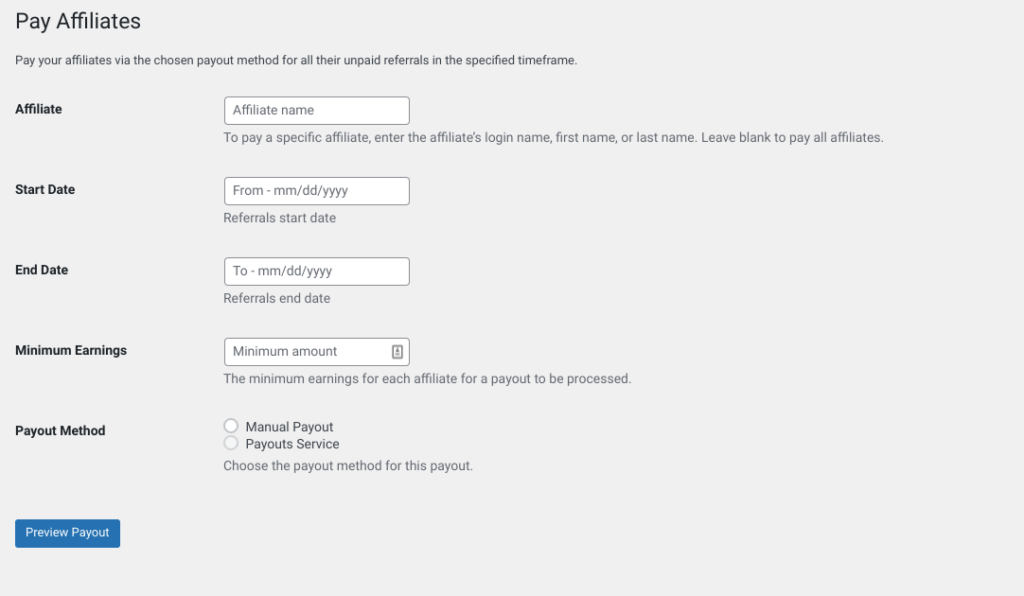1024x596 pixels.
Task: Click the 'Referrals end date' help text
Action: tap(277, 298)
